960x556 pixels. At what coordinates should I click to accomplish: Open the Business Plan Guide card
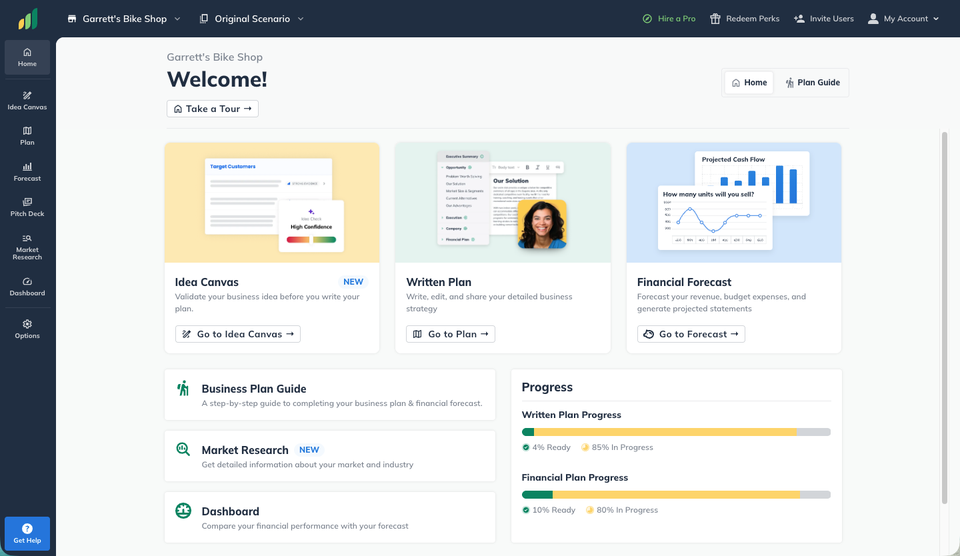pyautogui.click(x=330, y=395)
